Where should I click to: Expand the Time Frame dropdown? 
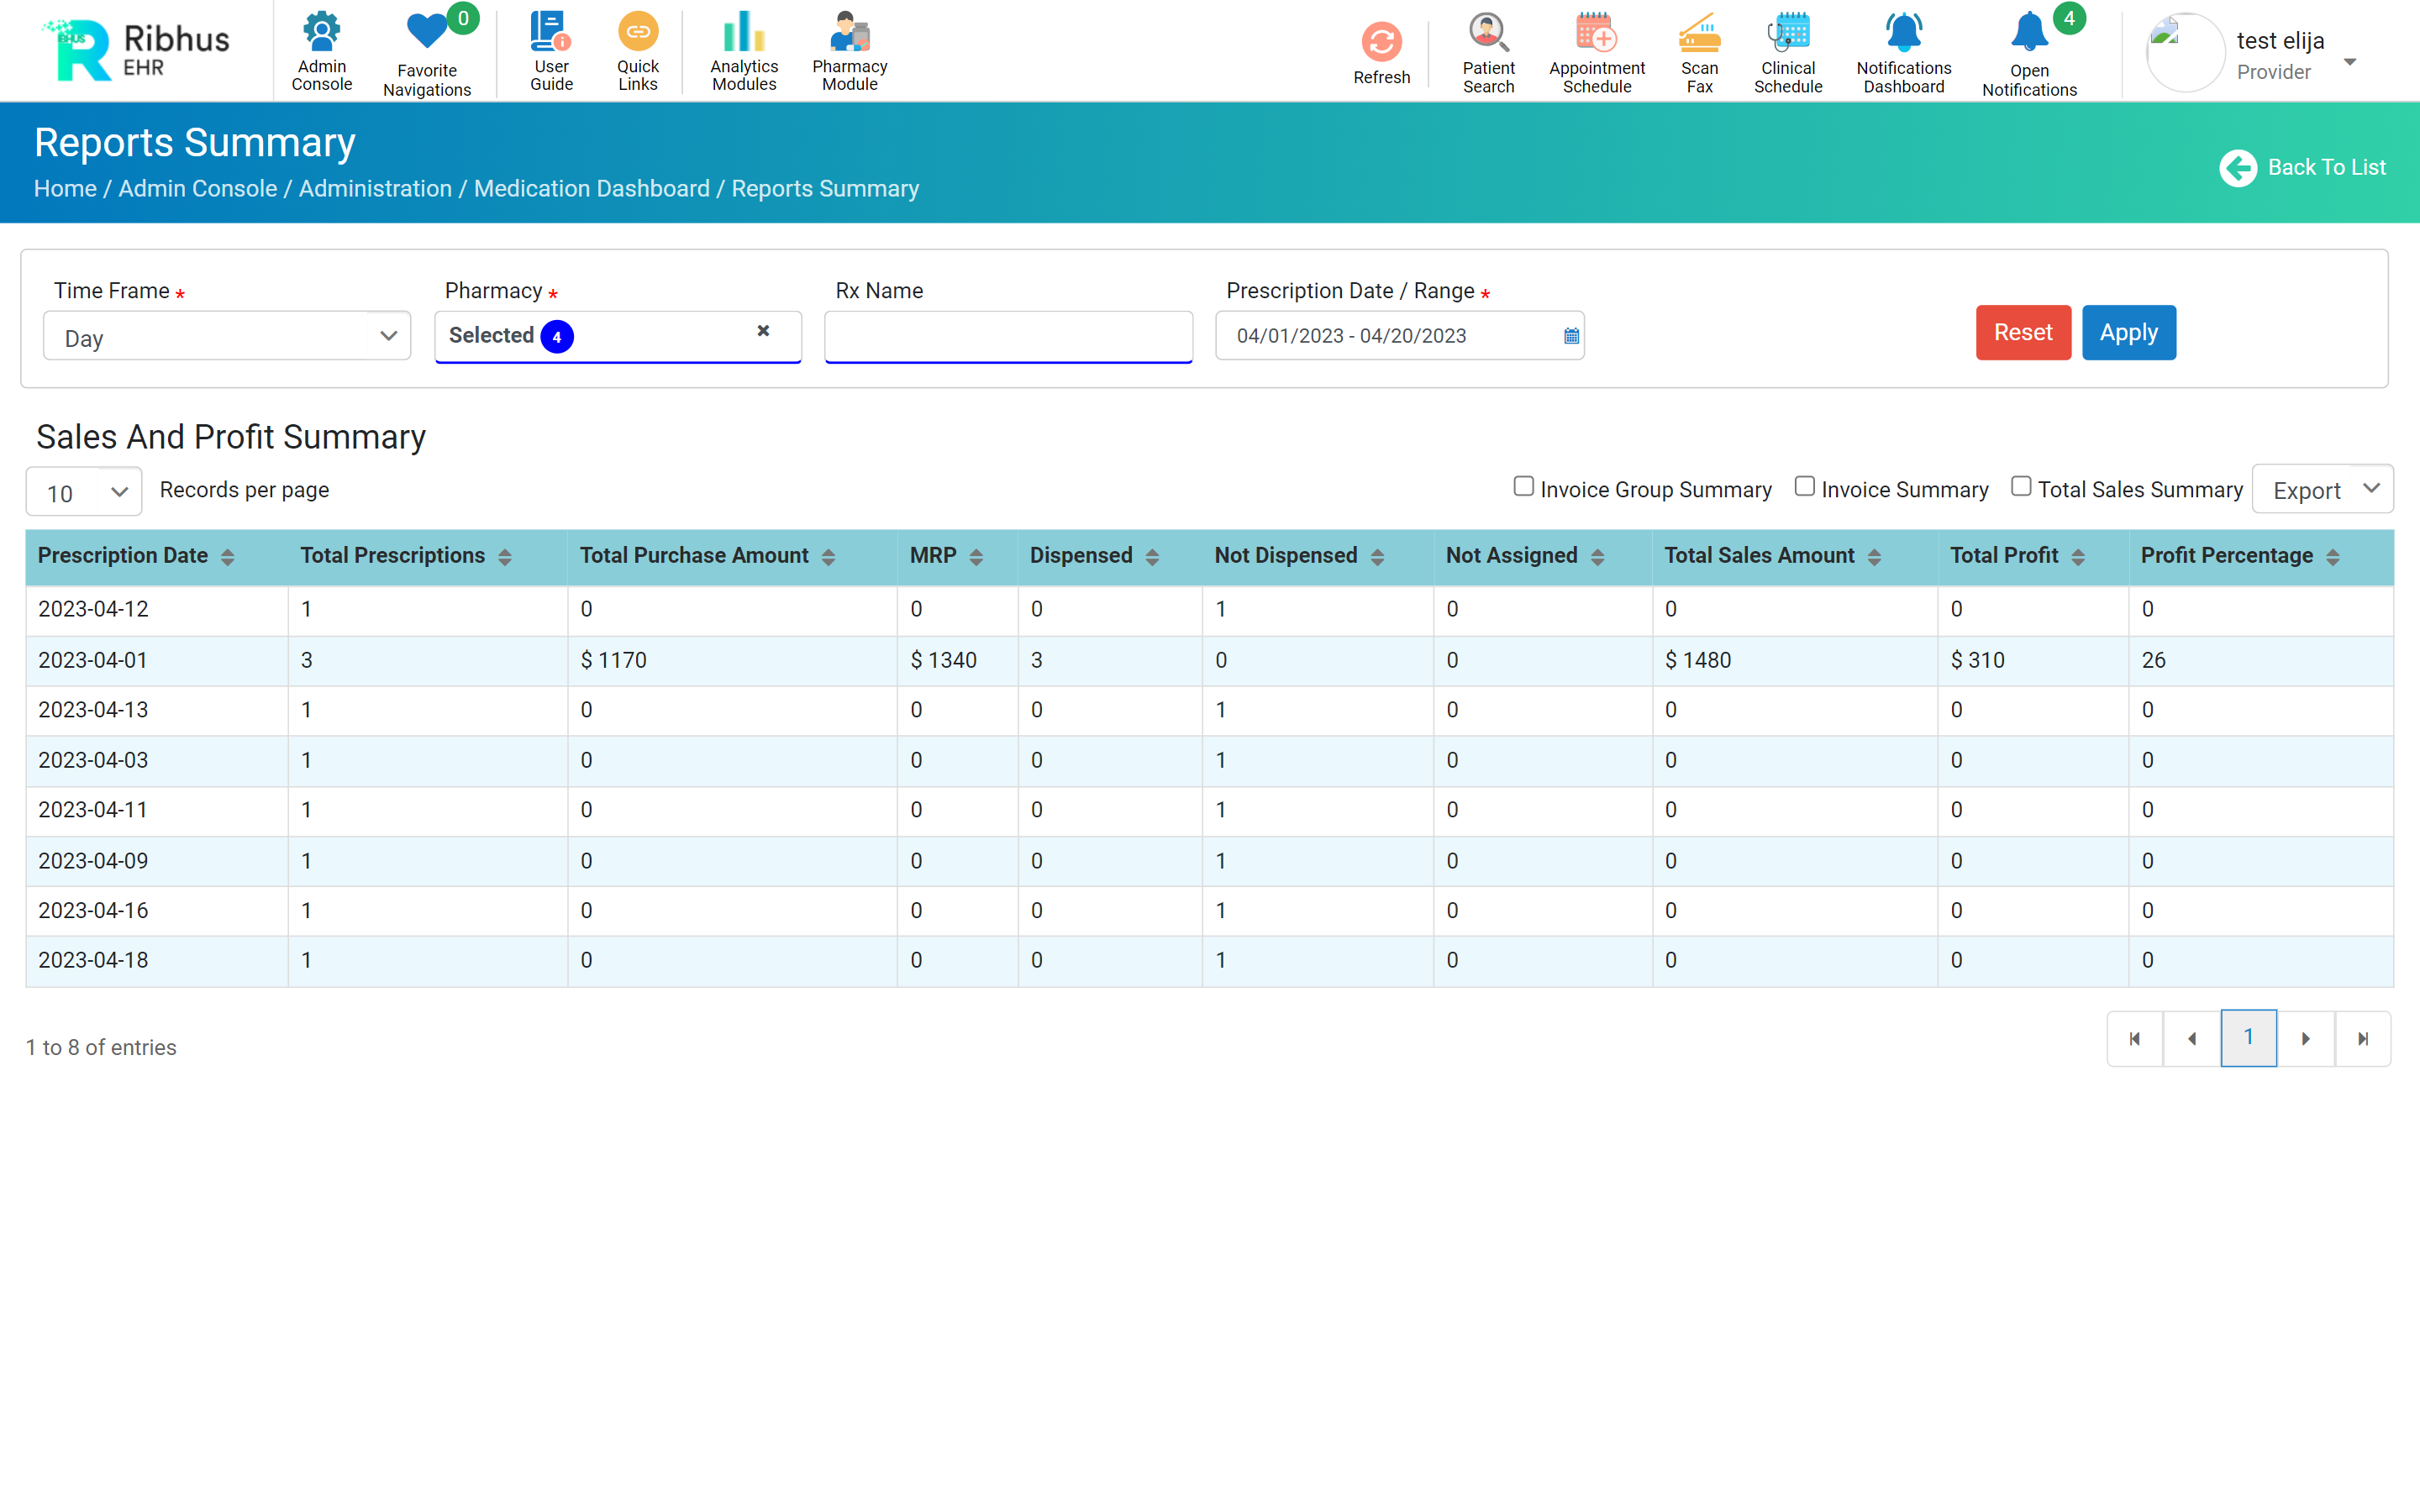(227, 337)
